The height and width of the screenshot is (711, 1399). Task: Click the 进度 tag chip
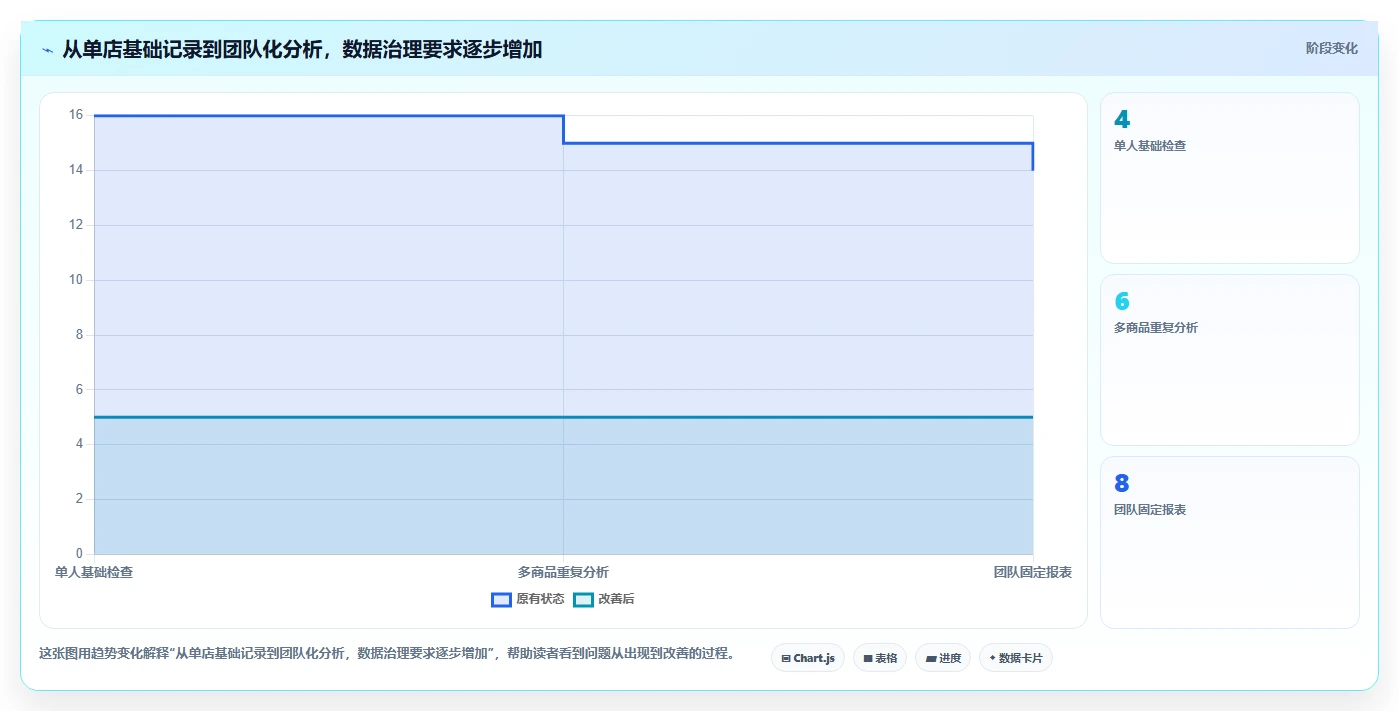pos(943,658)
